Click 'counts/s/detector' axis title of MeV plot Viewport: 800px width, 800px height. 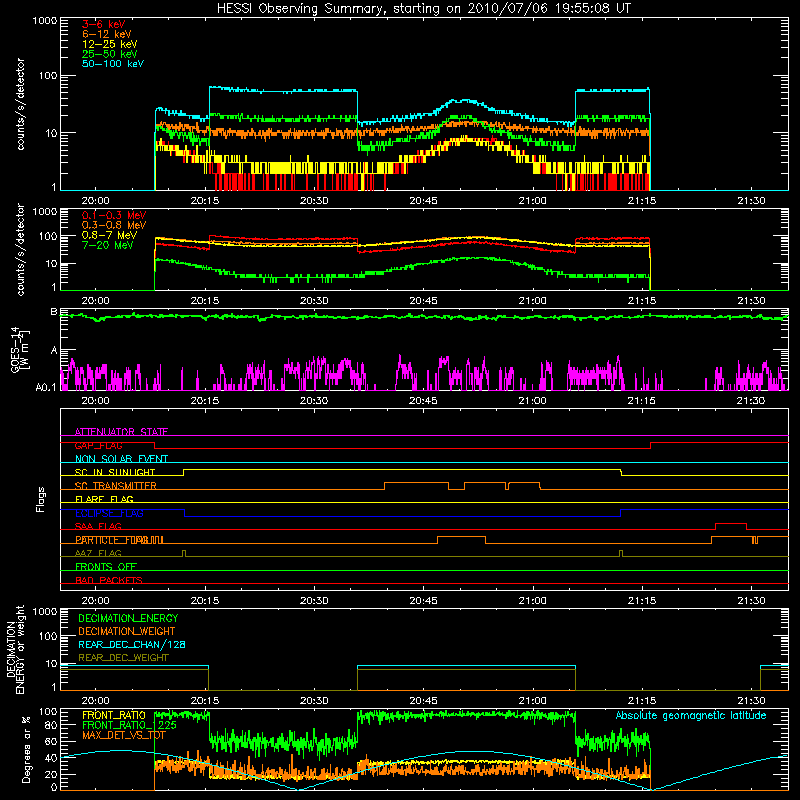coord(20,250)
